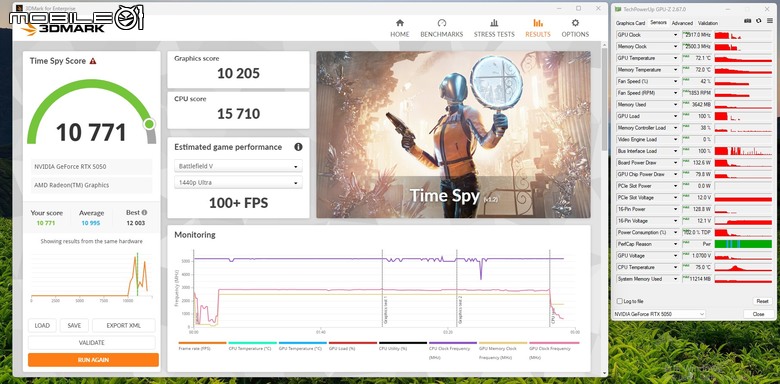Open OPTIONS via the gear icon
Screen dimensions: 780x384
pos(575,23)
